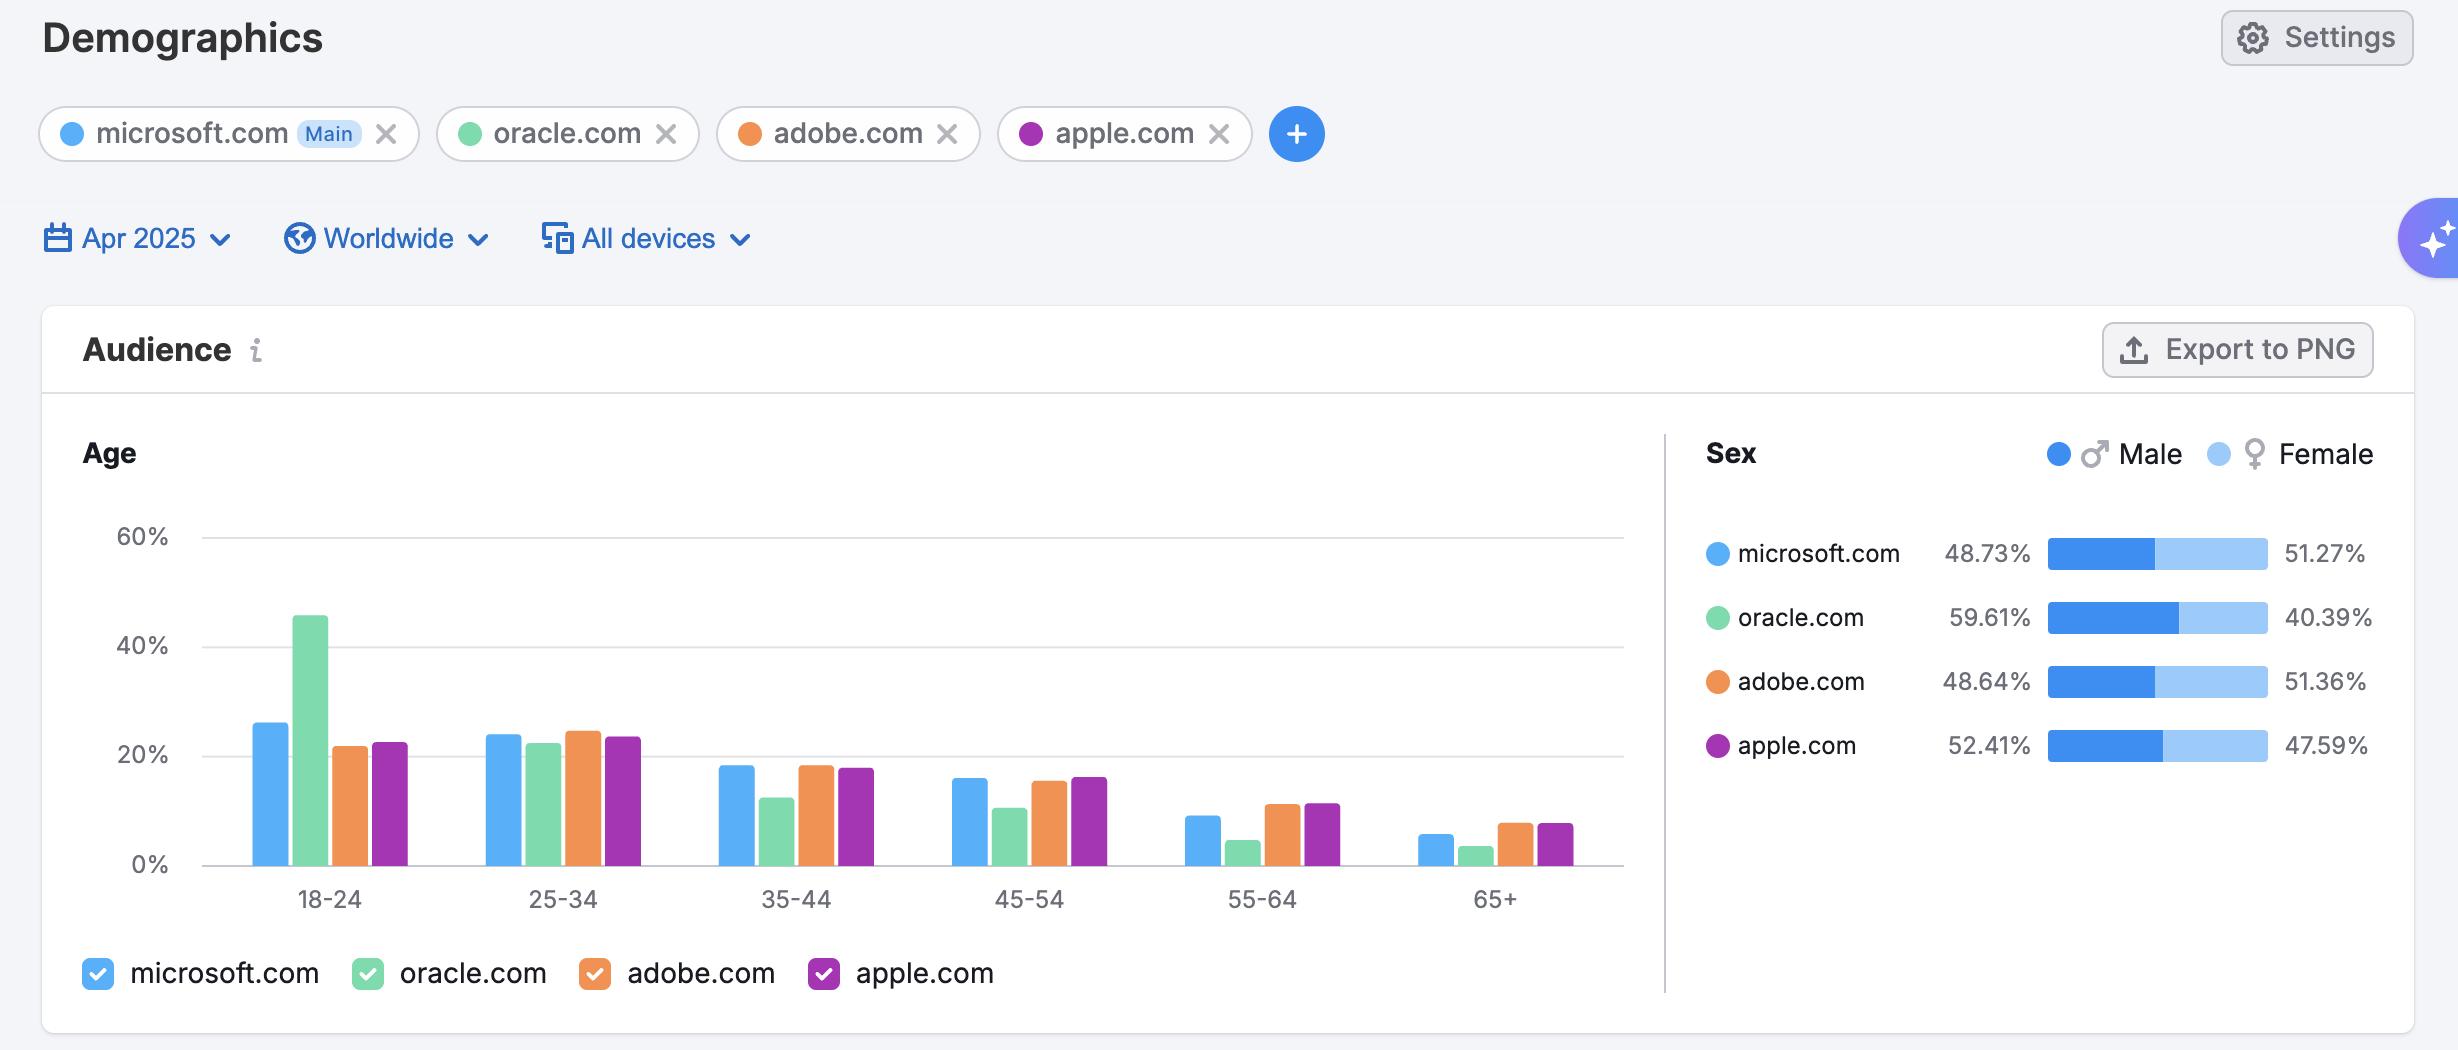Click the calendar icon beside Apr 2025
This screenshot has height=1050, width=2458.
tap(58, 238)
